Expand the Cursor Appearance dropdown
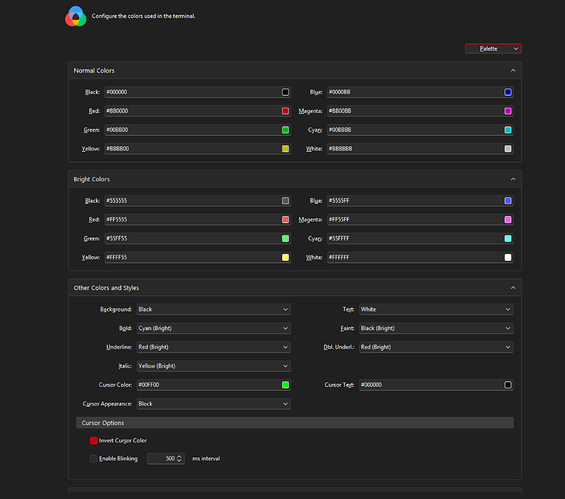Viewport: 565px width, 499px height. pyautogui.click(x=214, y=404)
